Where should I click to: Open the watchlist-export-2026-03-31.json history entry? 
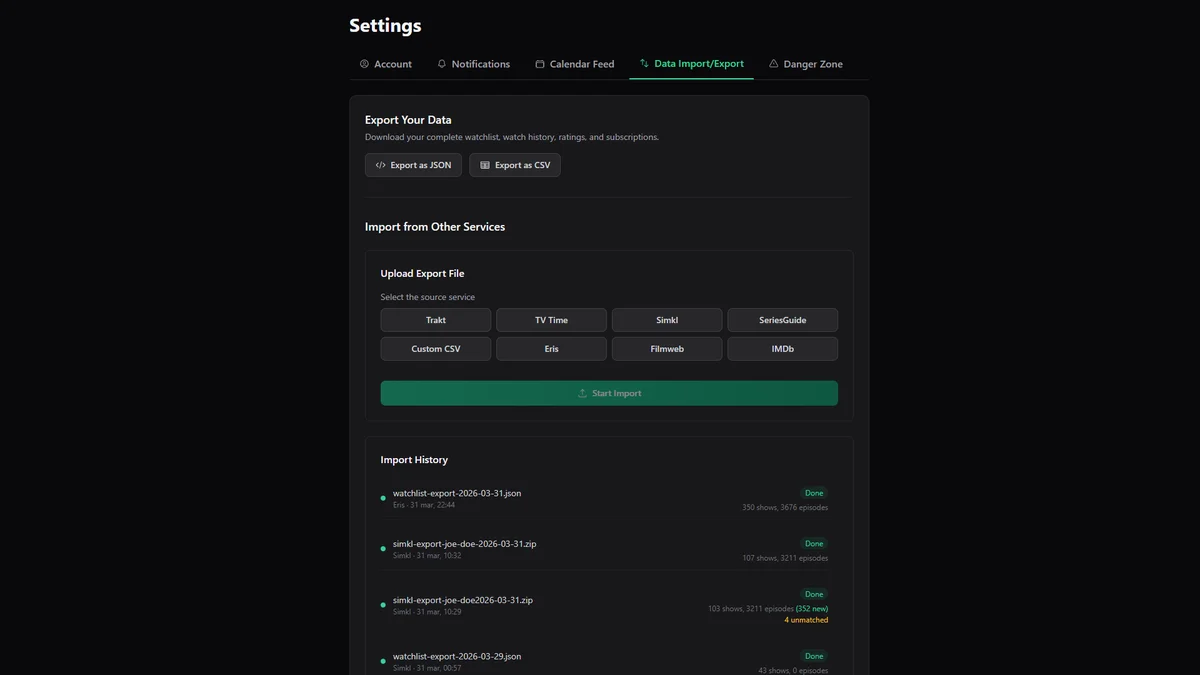456,493
